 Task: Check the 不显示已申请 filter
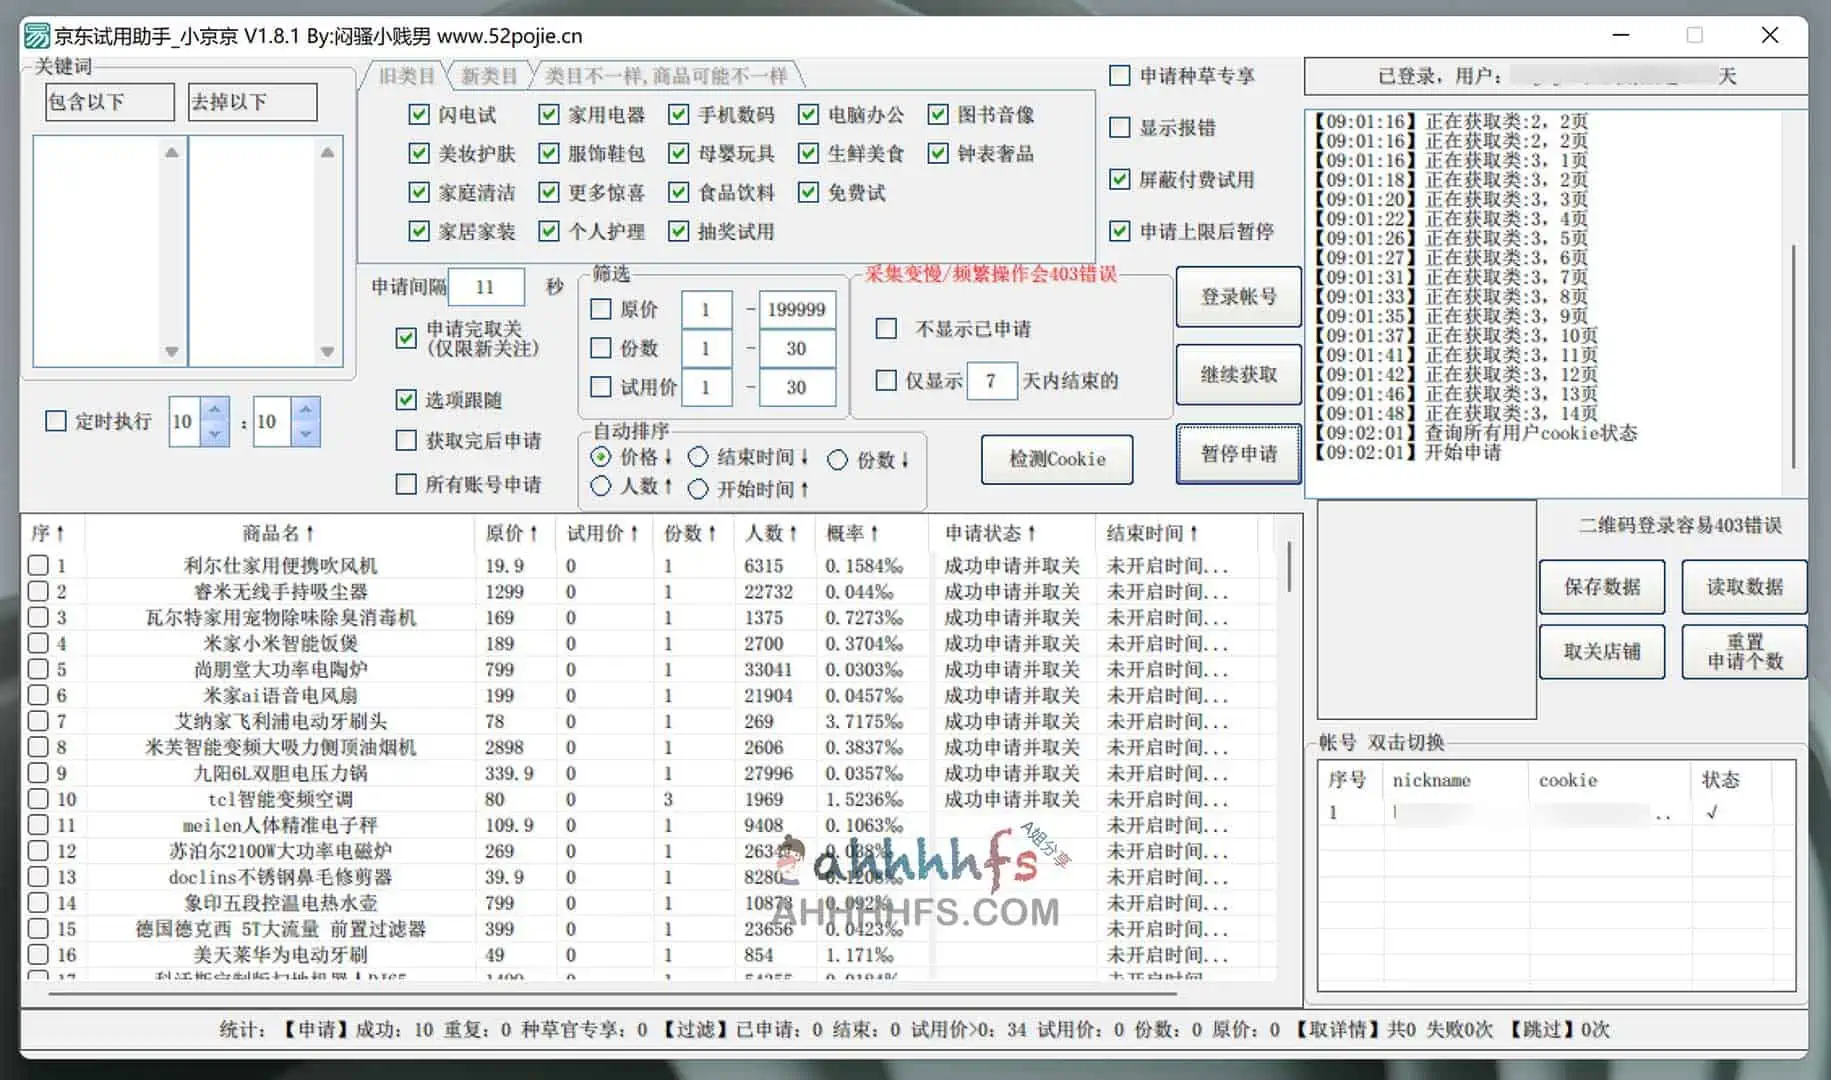885,328
